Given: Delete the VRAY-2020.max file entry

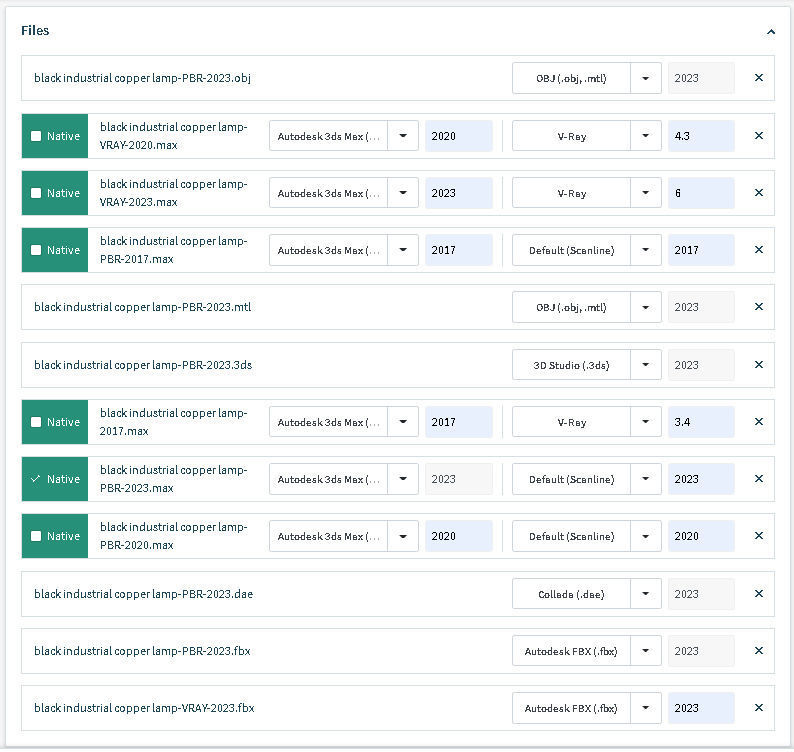Looking at the screenshot, I should click(x=759, y=136).
